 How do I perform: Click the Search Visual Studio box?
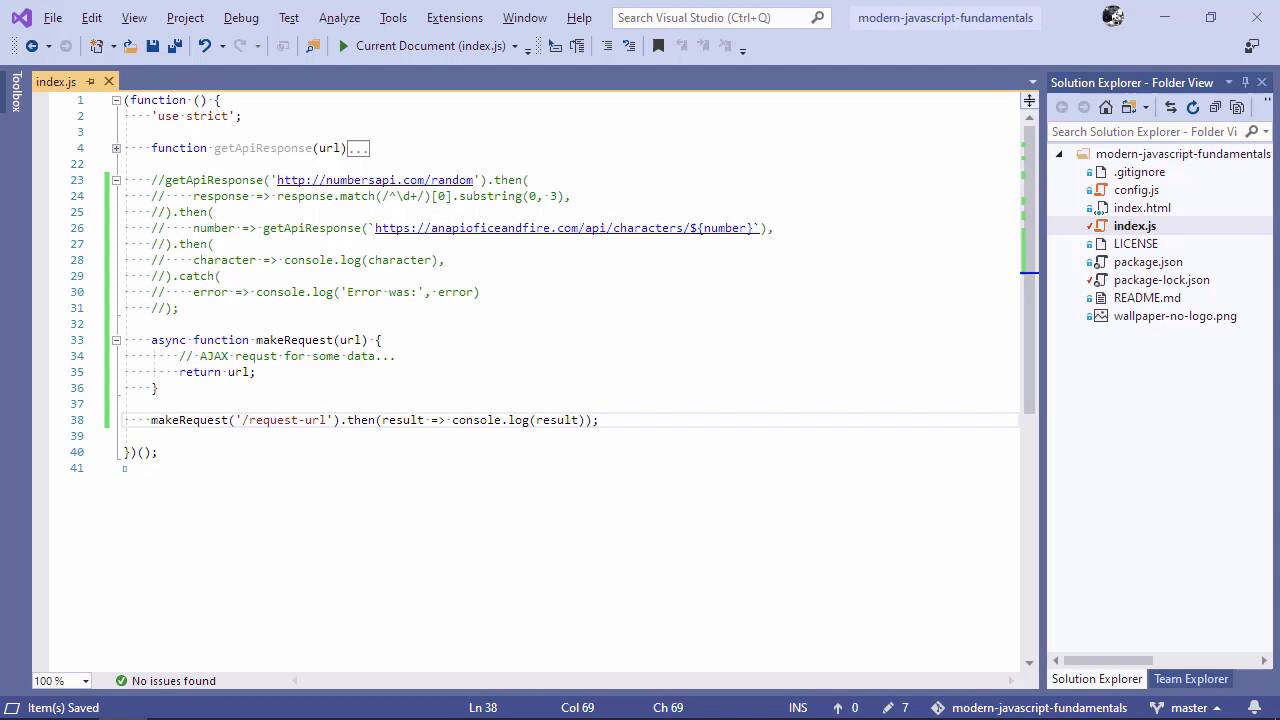(720, 18)
